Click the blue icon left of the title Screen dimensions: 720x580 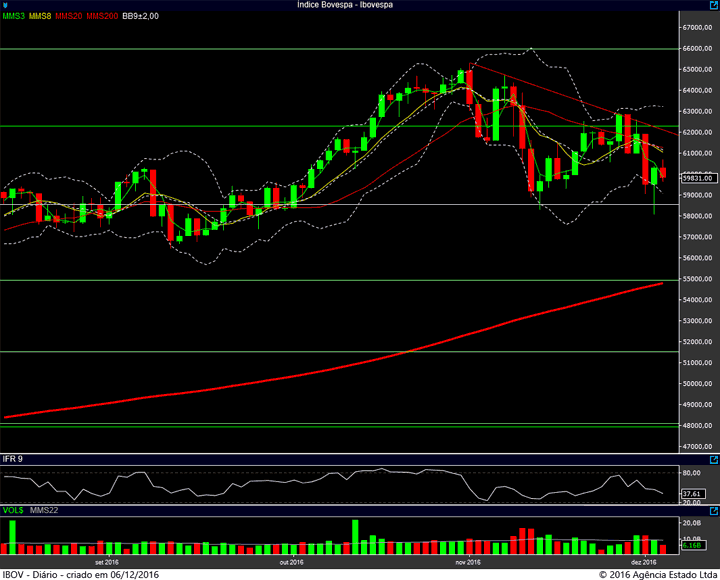coord(5,6)
